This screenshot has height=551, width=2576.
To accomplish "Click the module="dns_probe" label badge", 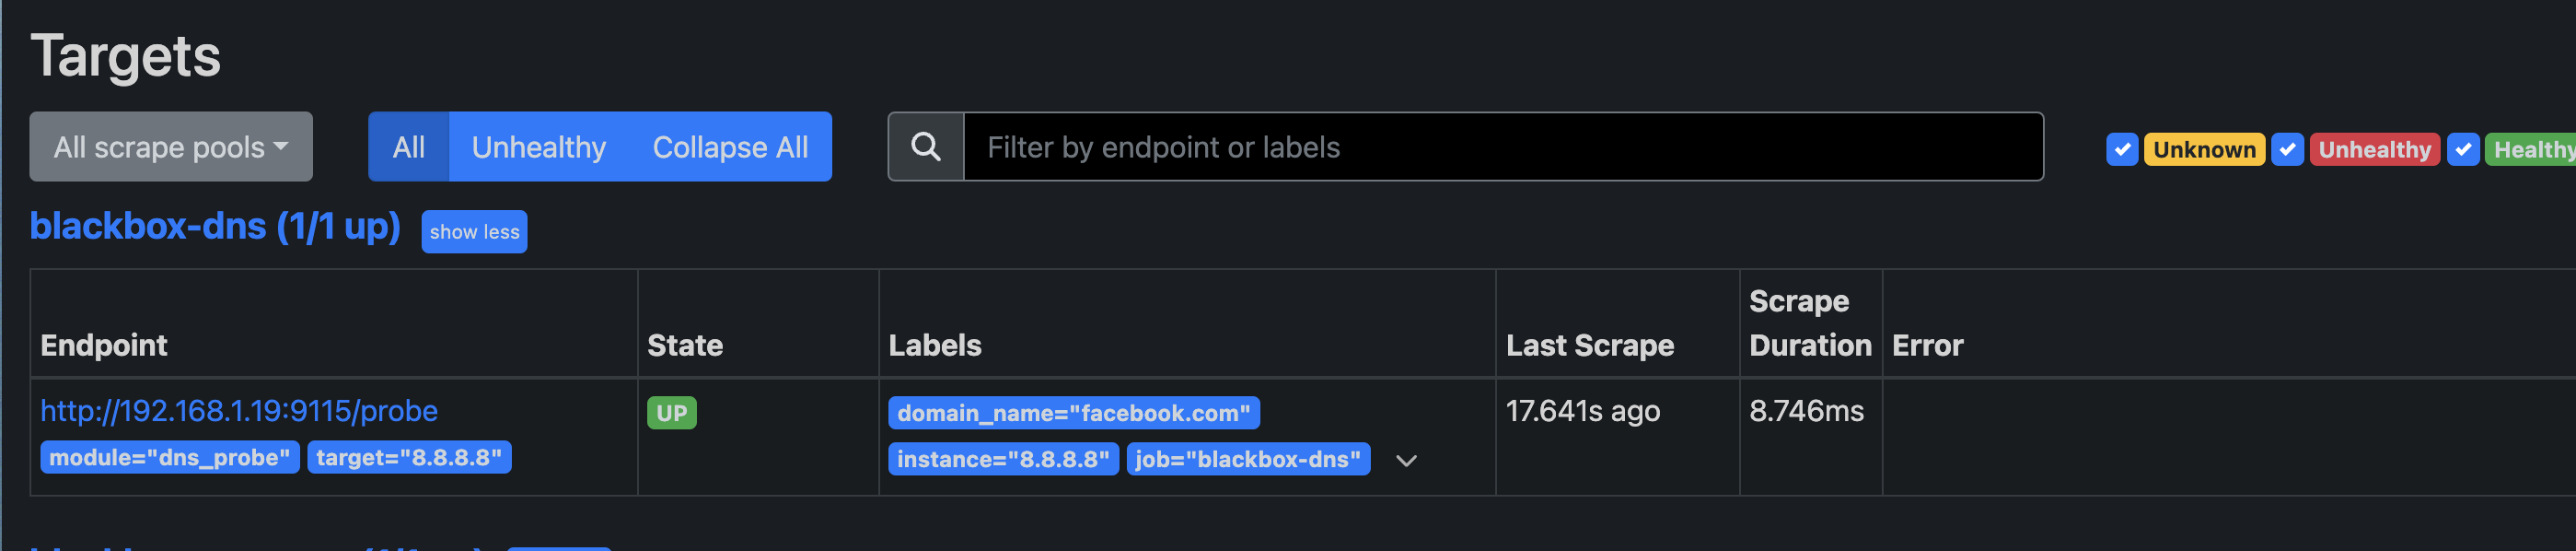I will point(169,457).
